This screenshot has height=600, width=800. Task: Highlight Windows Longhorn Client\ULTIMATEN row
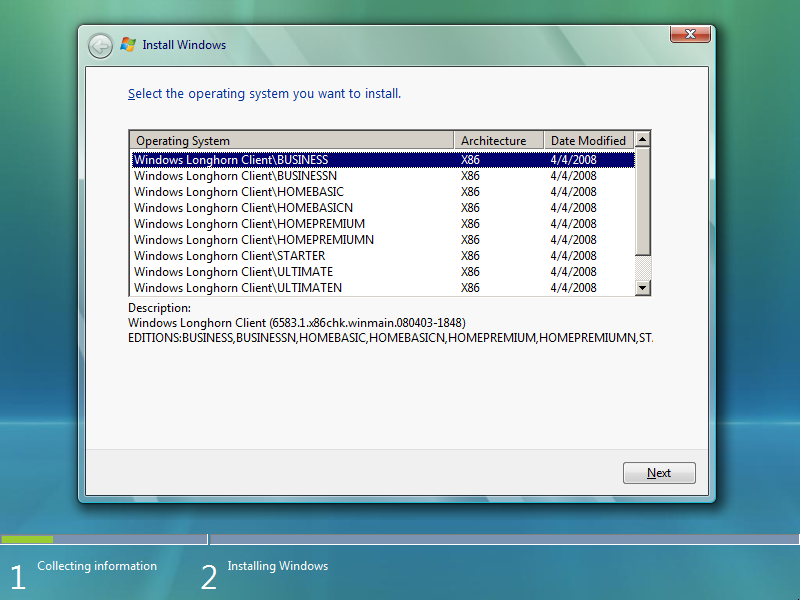[383, 288]
